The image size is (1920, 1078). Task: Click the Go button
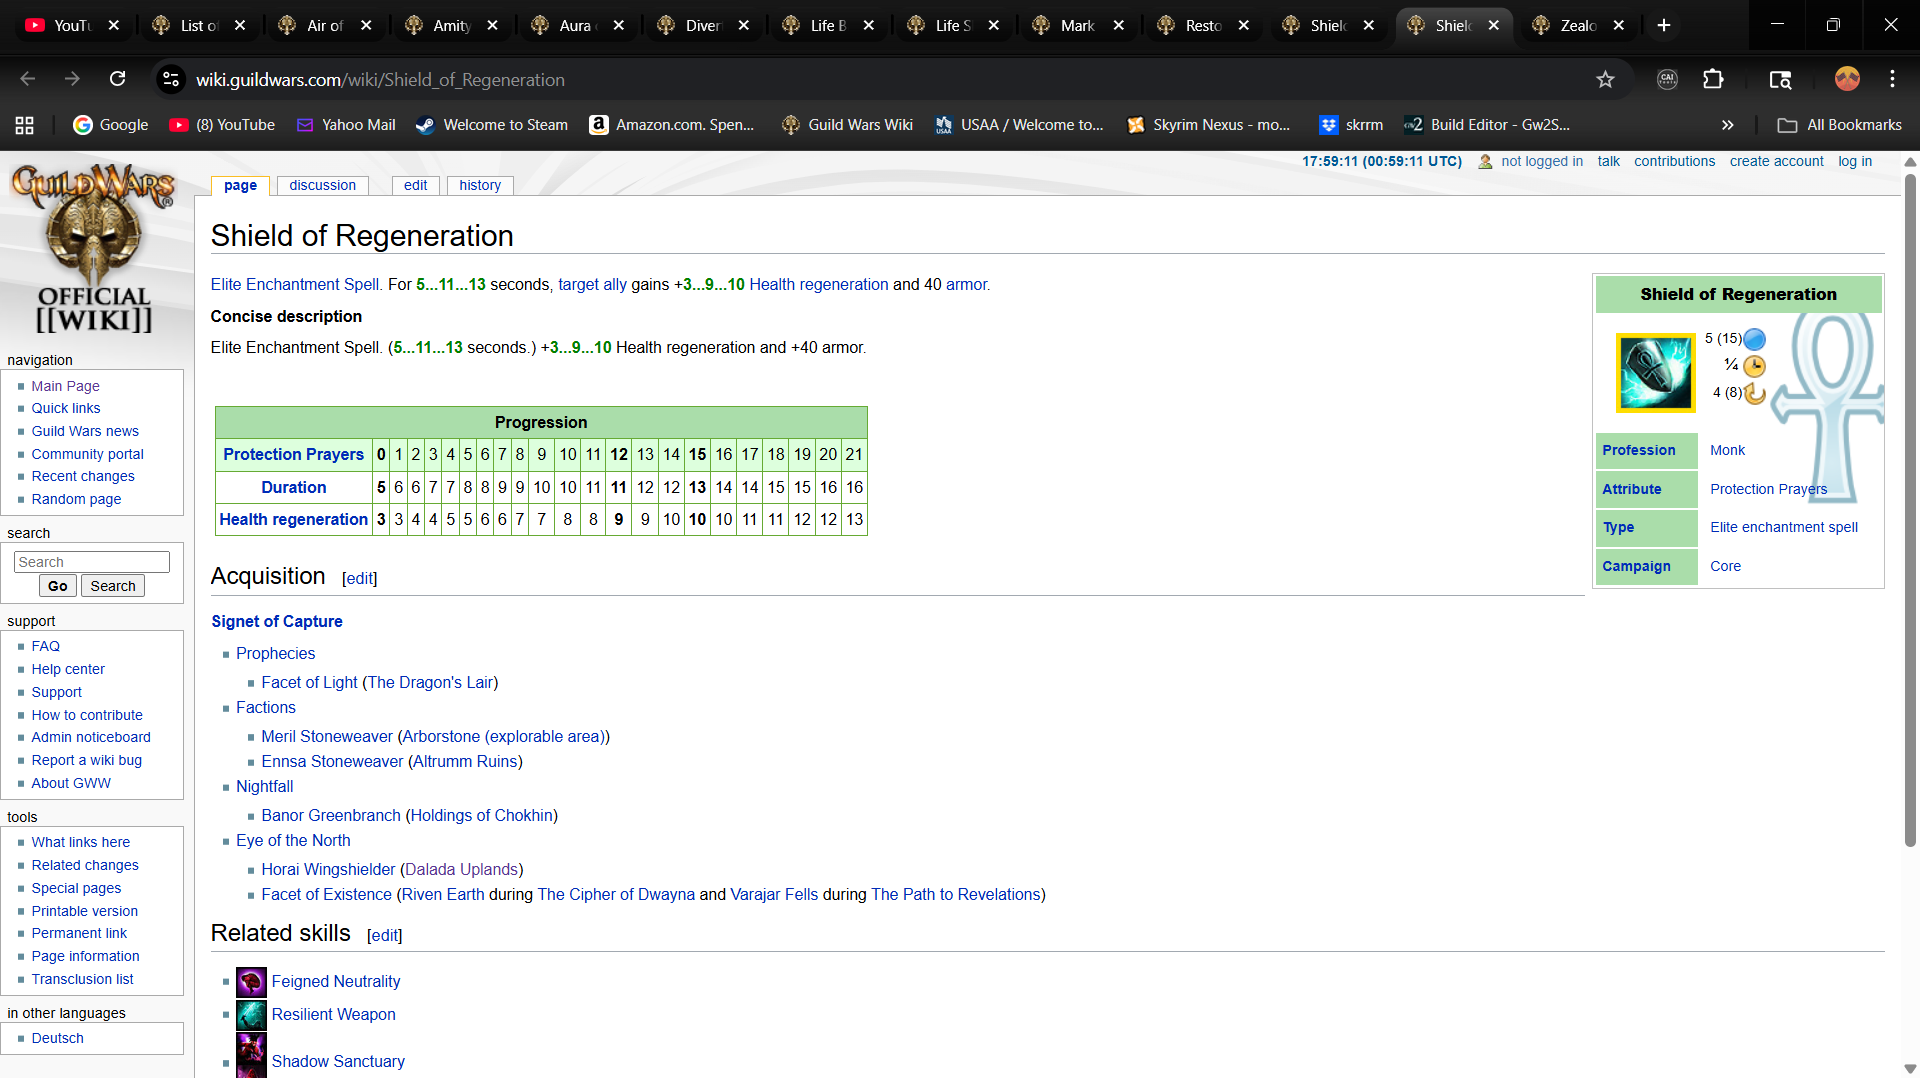coord(58,586)
